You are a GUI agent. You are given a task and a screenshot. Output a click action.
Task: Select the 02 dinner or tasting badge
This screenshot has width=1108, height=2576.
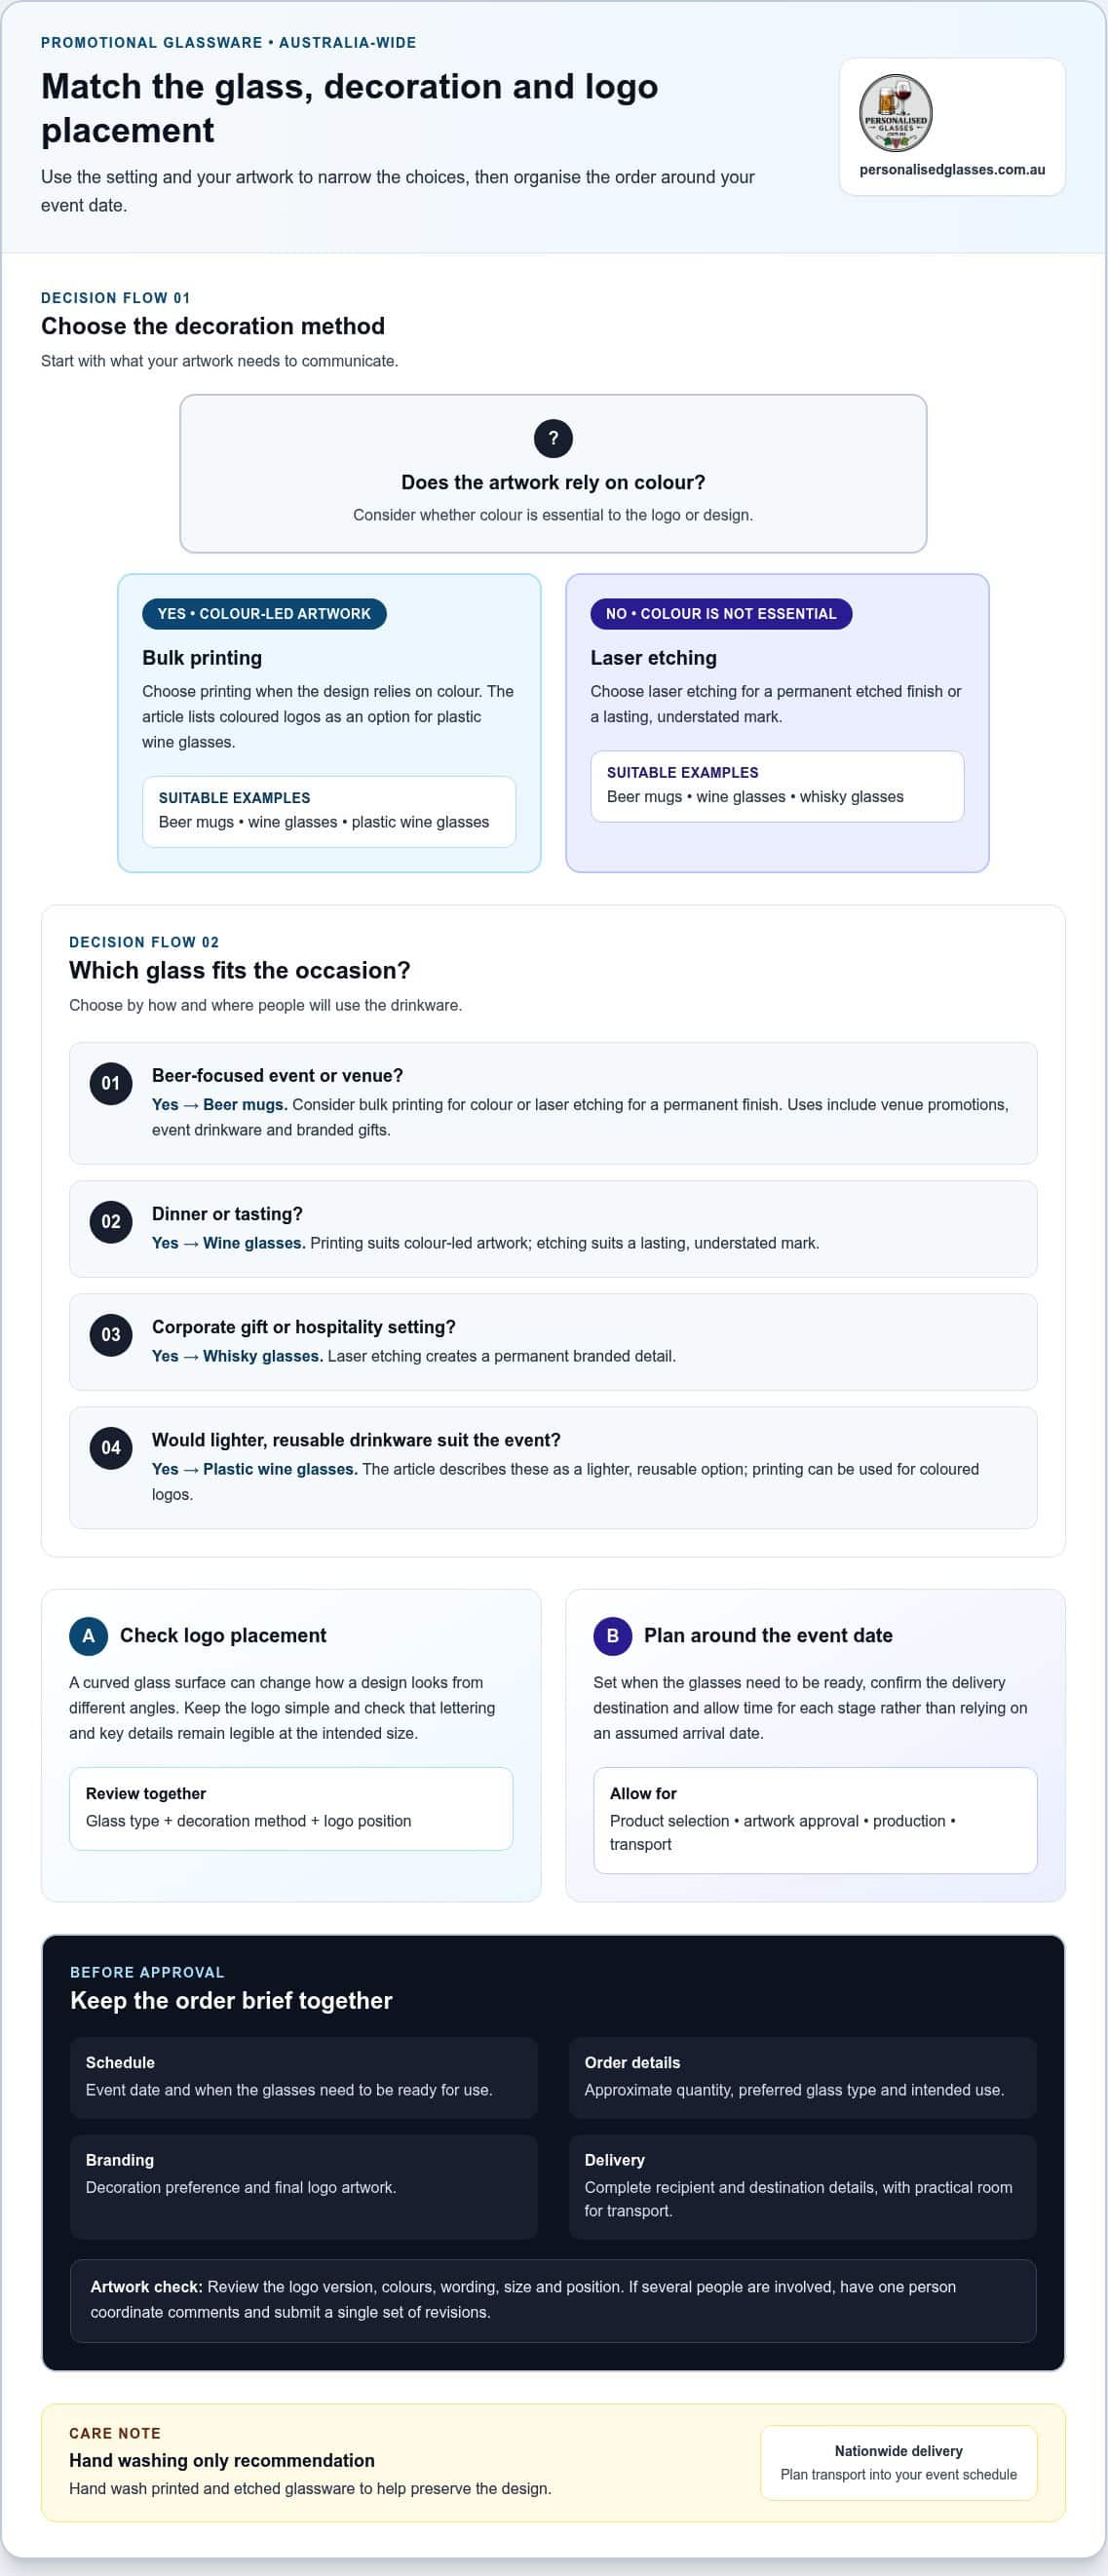(x=111, y=1221)
